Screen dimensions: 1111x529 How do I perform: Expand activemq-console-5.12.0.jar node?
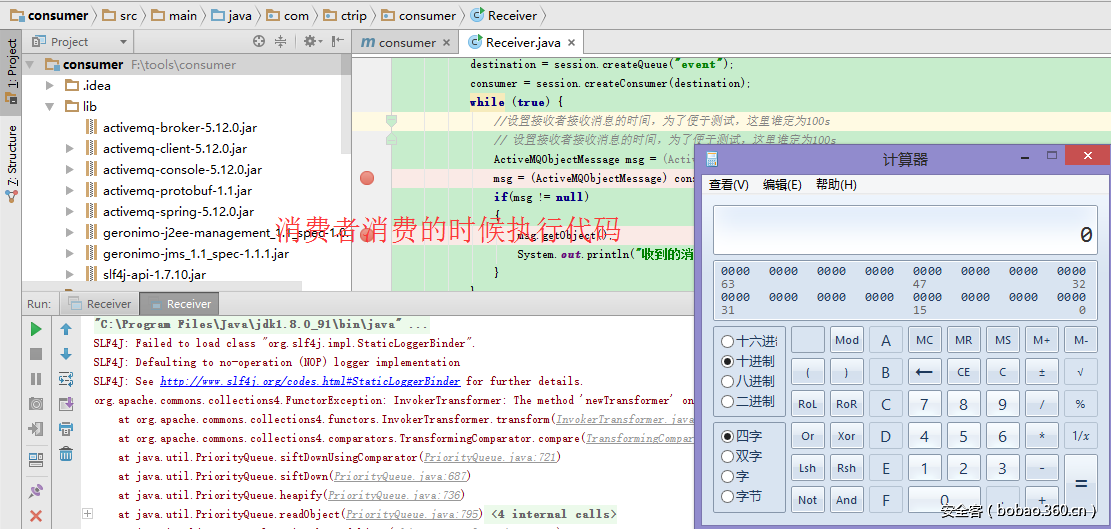coord(69,170)
